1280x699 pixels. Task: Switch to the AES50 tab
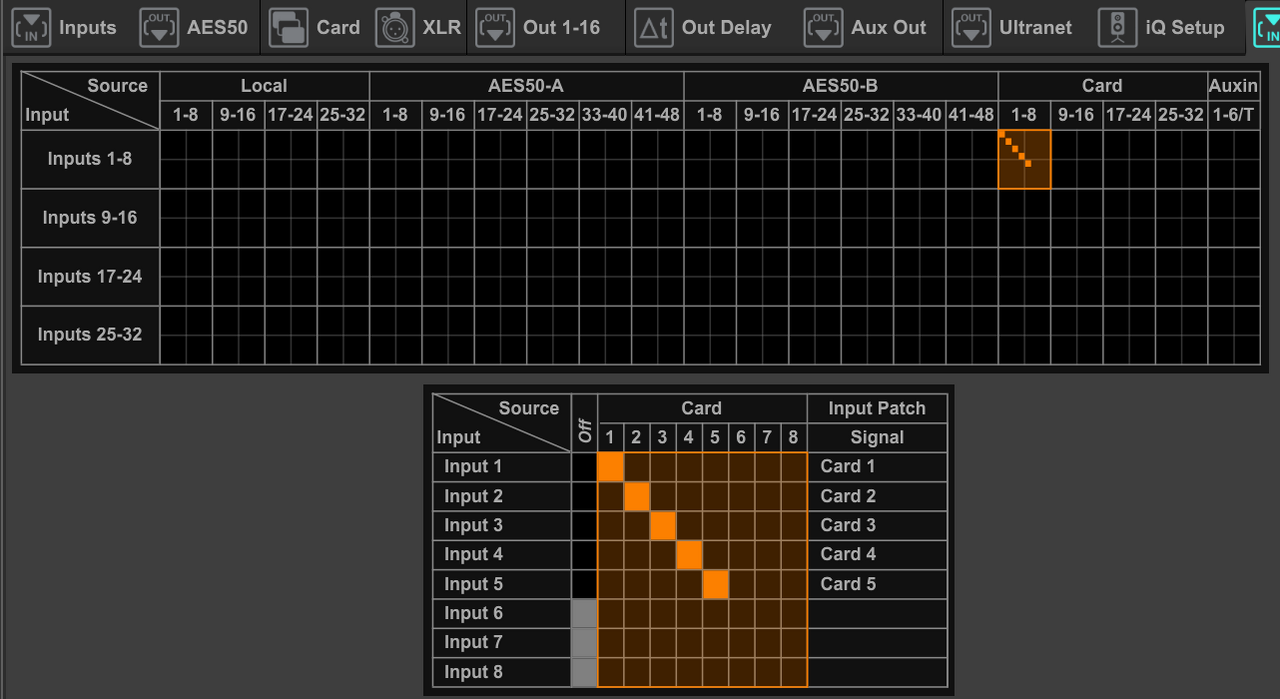pyautogui.click(x=194, y=27)
